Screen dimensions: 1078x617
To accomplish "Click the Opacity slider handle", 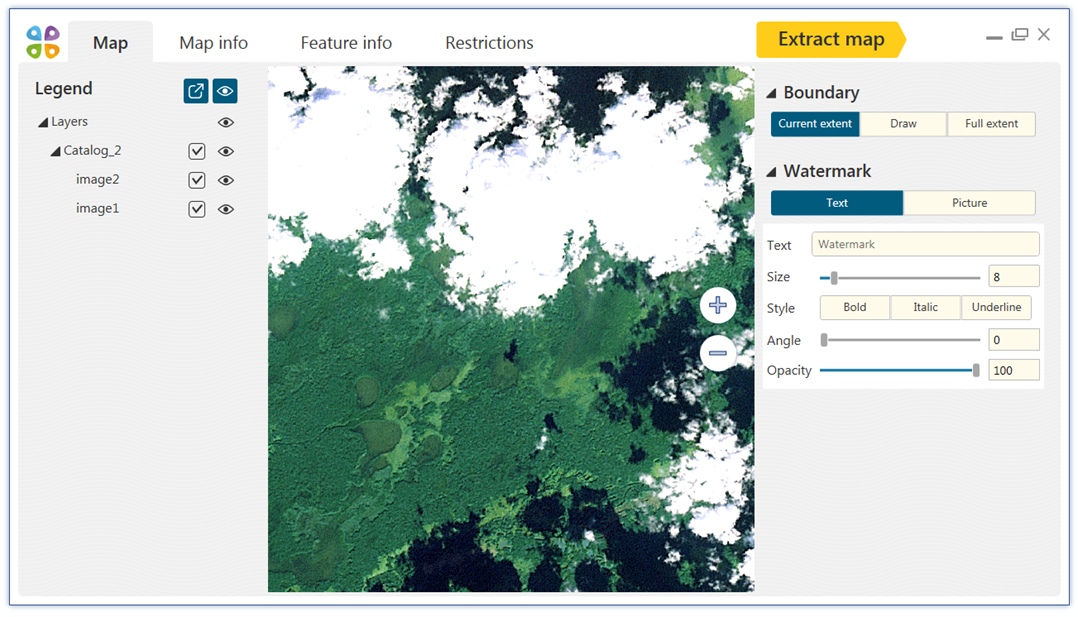I will 976,370.
